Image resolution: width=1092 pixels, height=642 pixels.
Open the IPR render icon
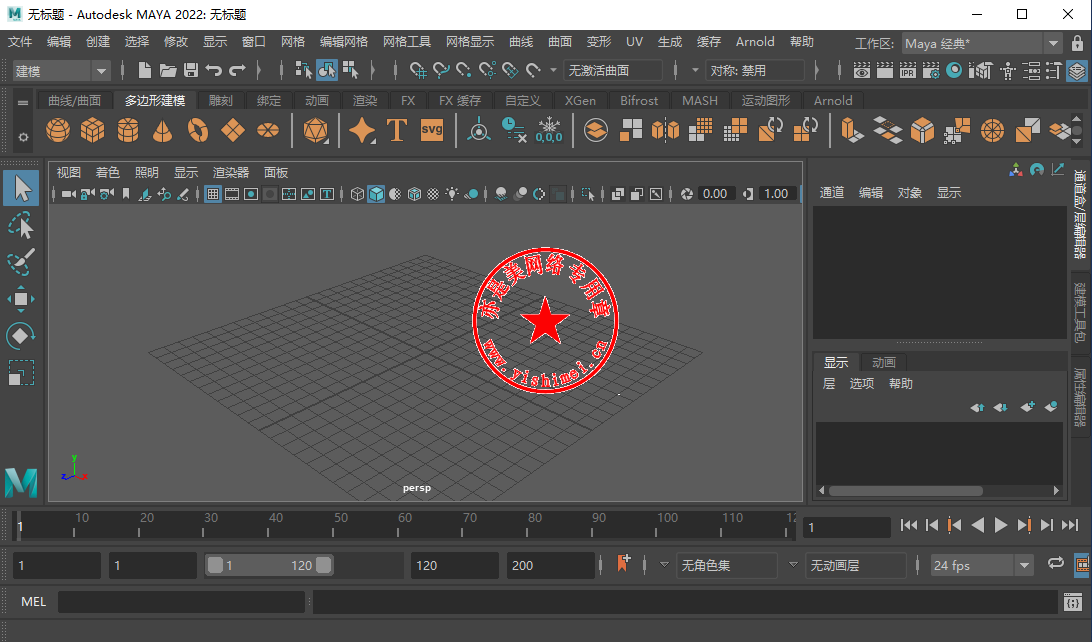(907, 70)
